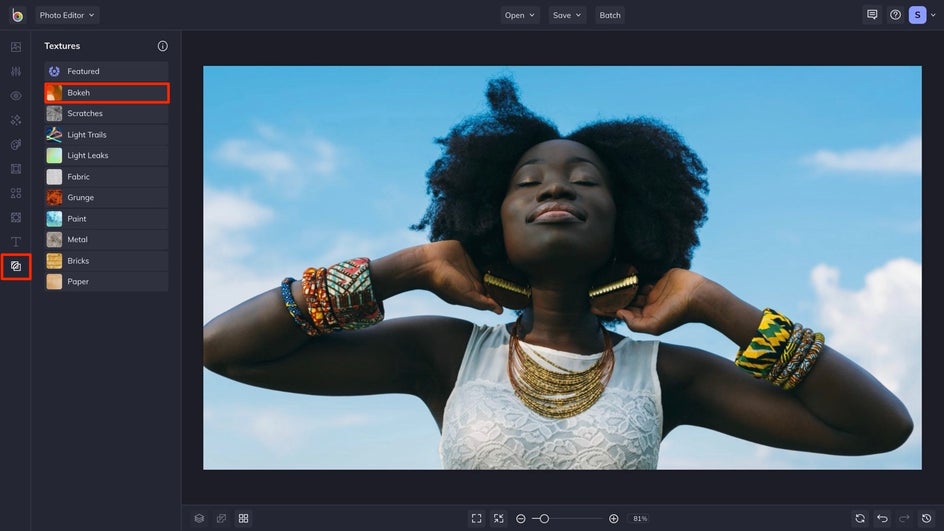Click the zoom out minus icon
Viewport: 944px width, 531px height.
pos(521,518)
